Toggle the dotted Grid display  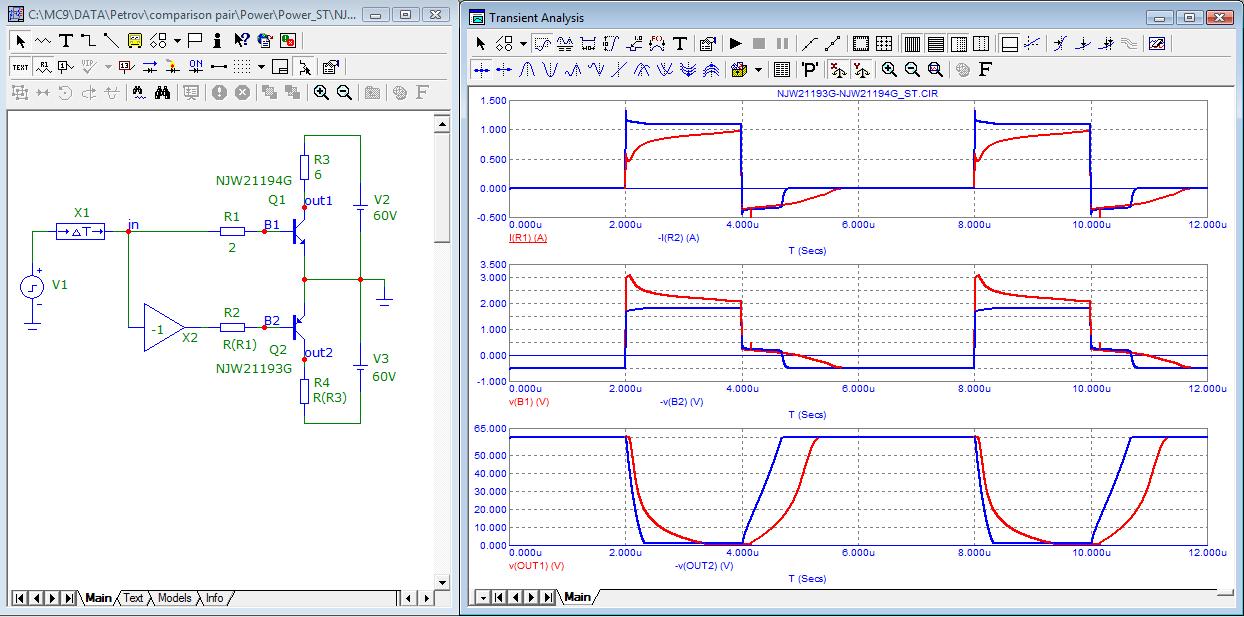point(242,66)
